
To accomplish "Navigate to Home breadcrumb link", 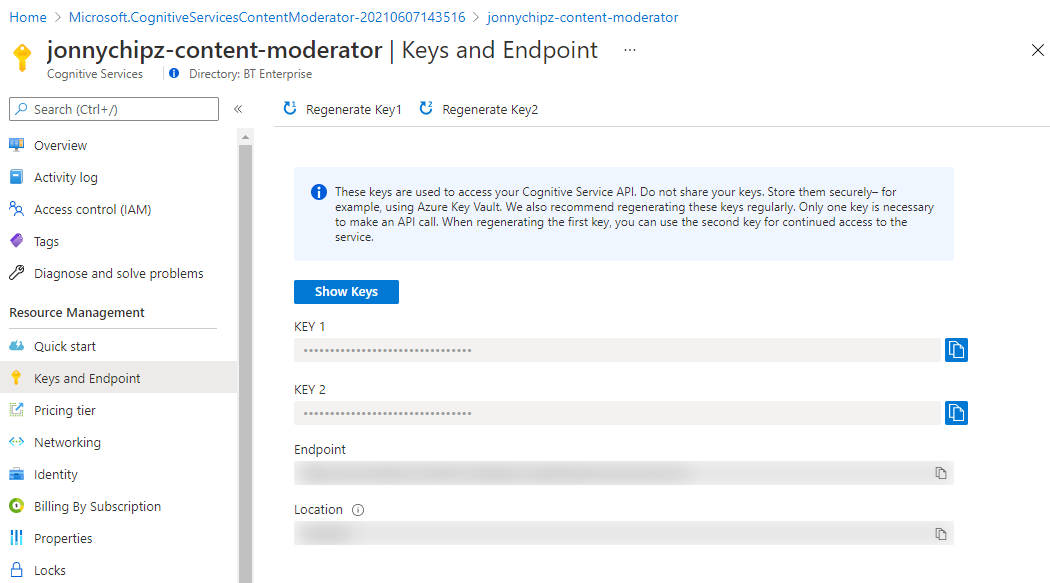I will 28,18.
